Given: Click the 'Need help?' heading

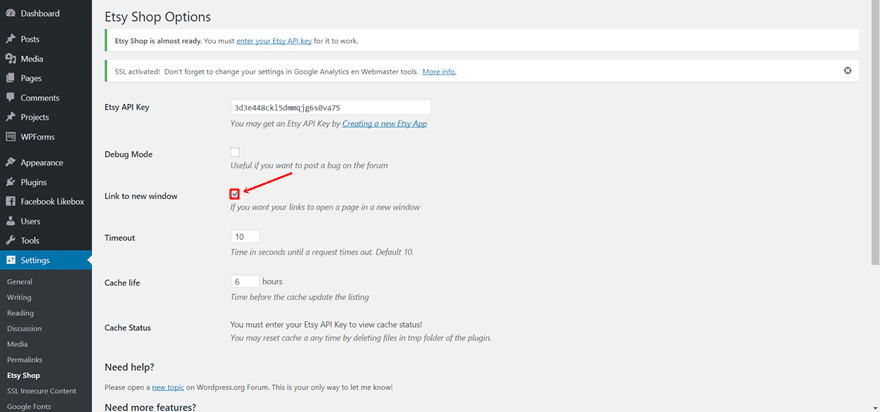Looking at the screenshot, I should [130, 367].
